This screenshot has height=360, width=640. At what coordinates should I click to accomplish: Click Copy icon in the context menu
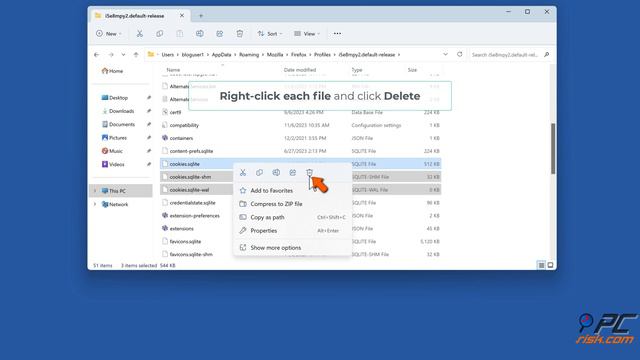[259, 173]
